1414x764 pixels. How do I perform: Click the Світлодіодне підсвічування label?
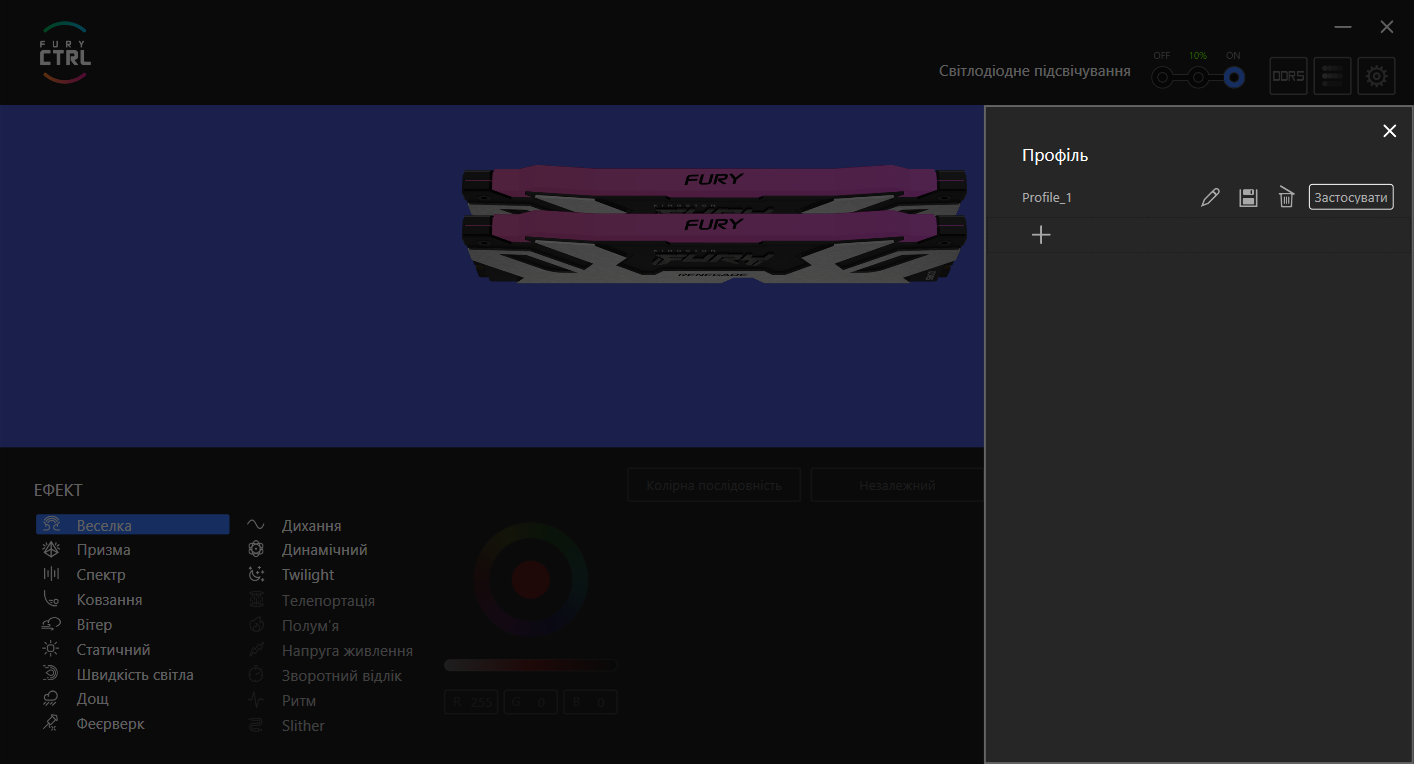click(1035, 71)
